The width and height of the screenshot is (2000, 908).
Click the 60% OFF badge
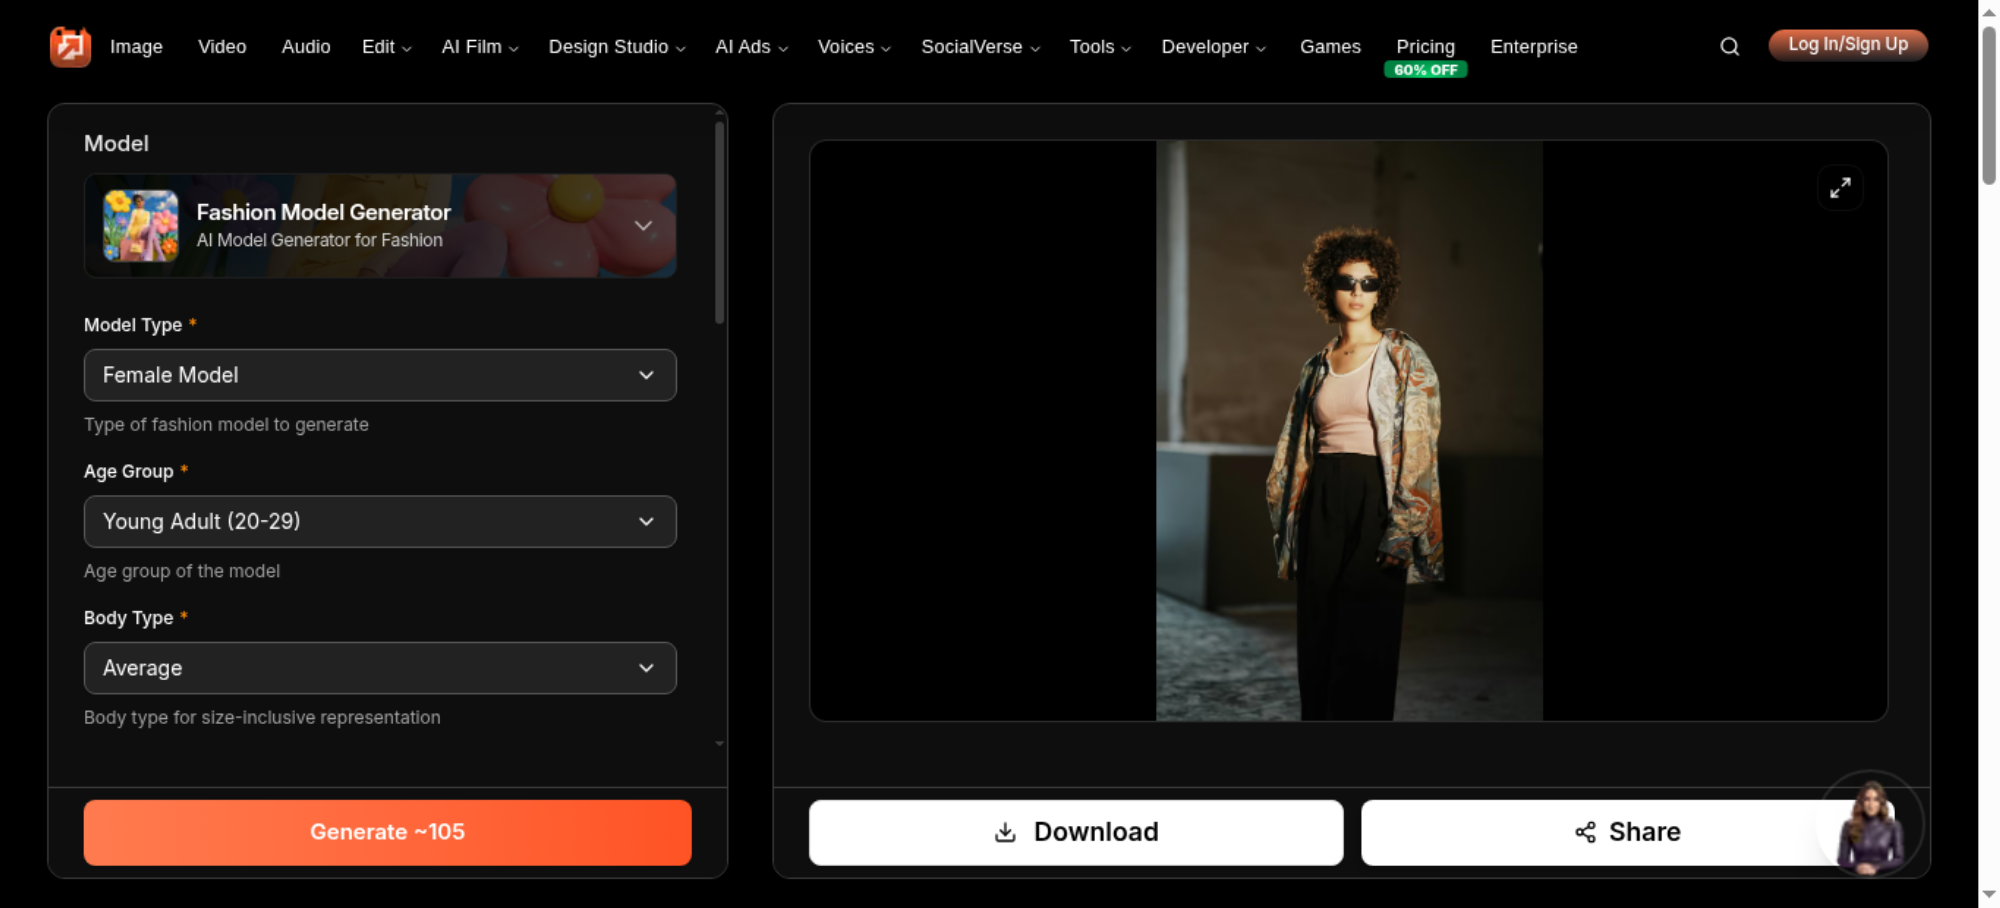pos(1425,70)
